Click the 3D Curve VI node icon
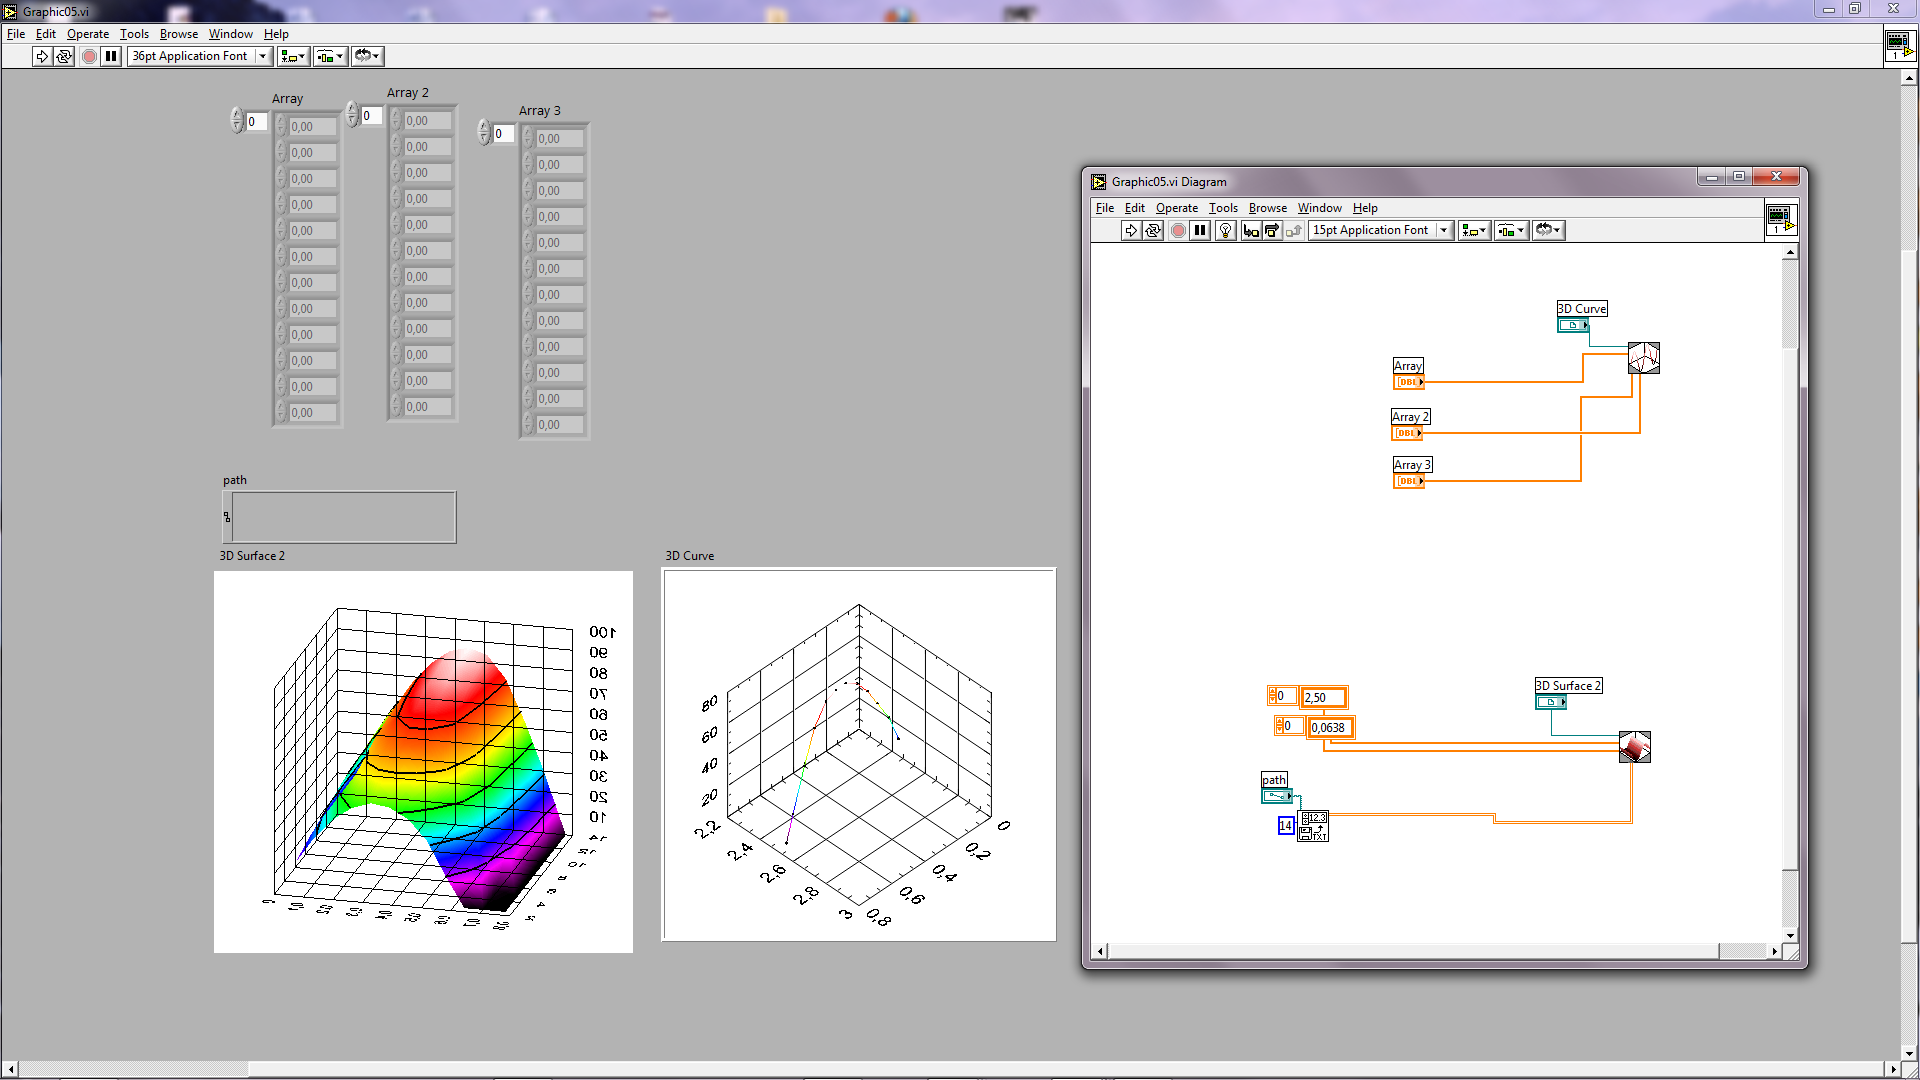The height and width of the screenshot is (1080, 1920). pos(1643,357)
